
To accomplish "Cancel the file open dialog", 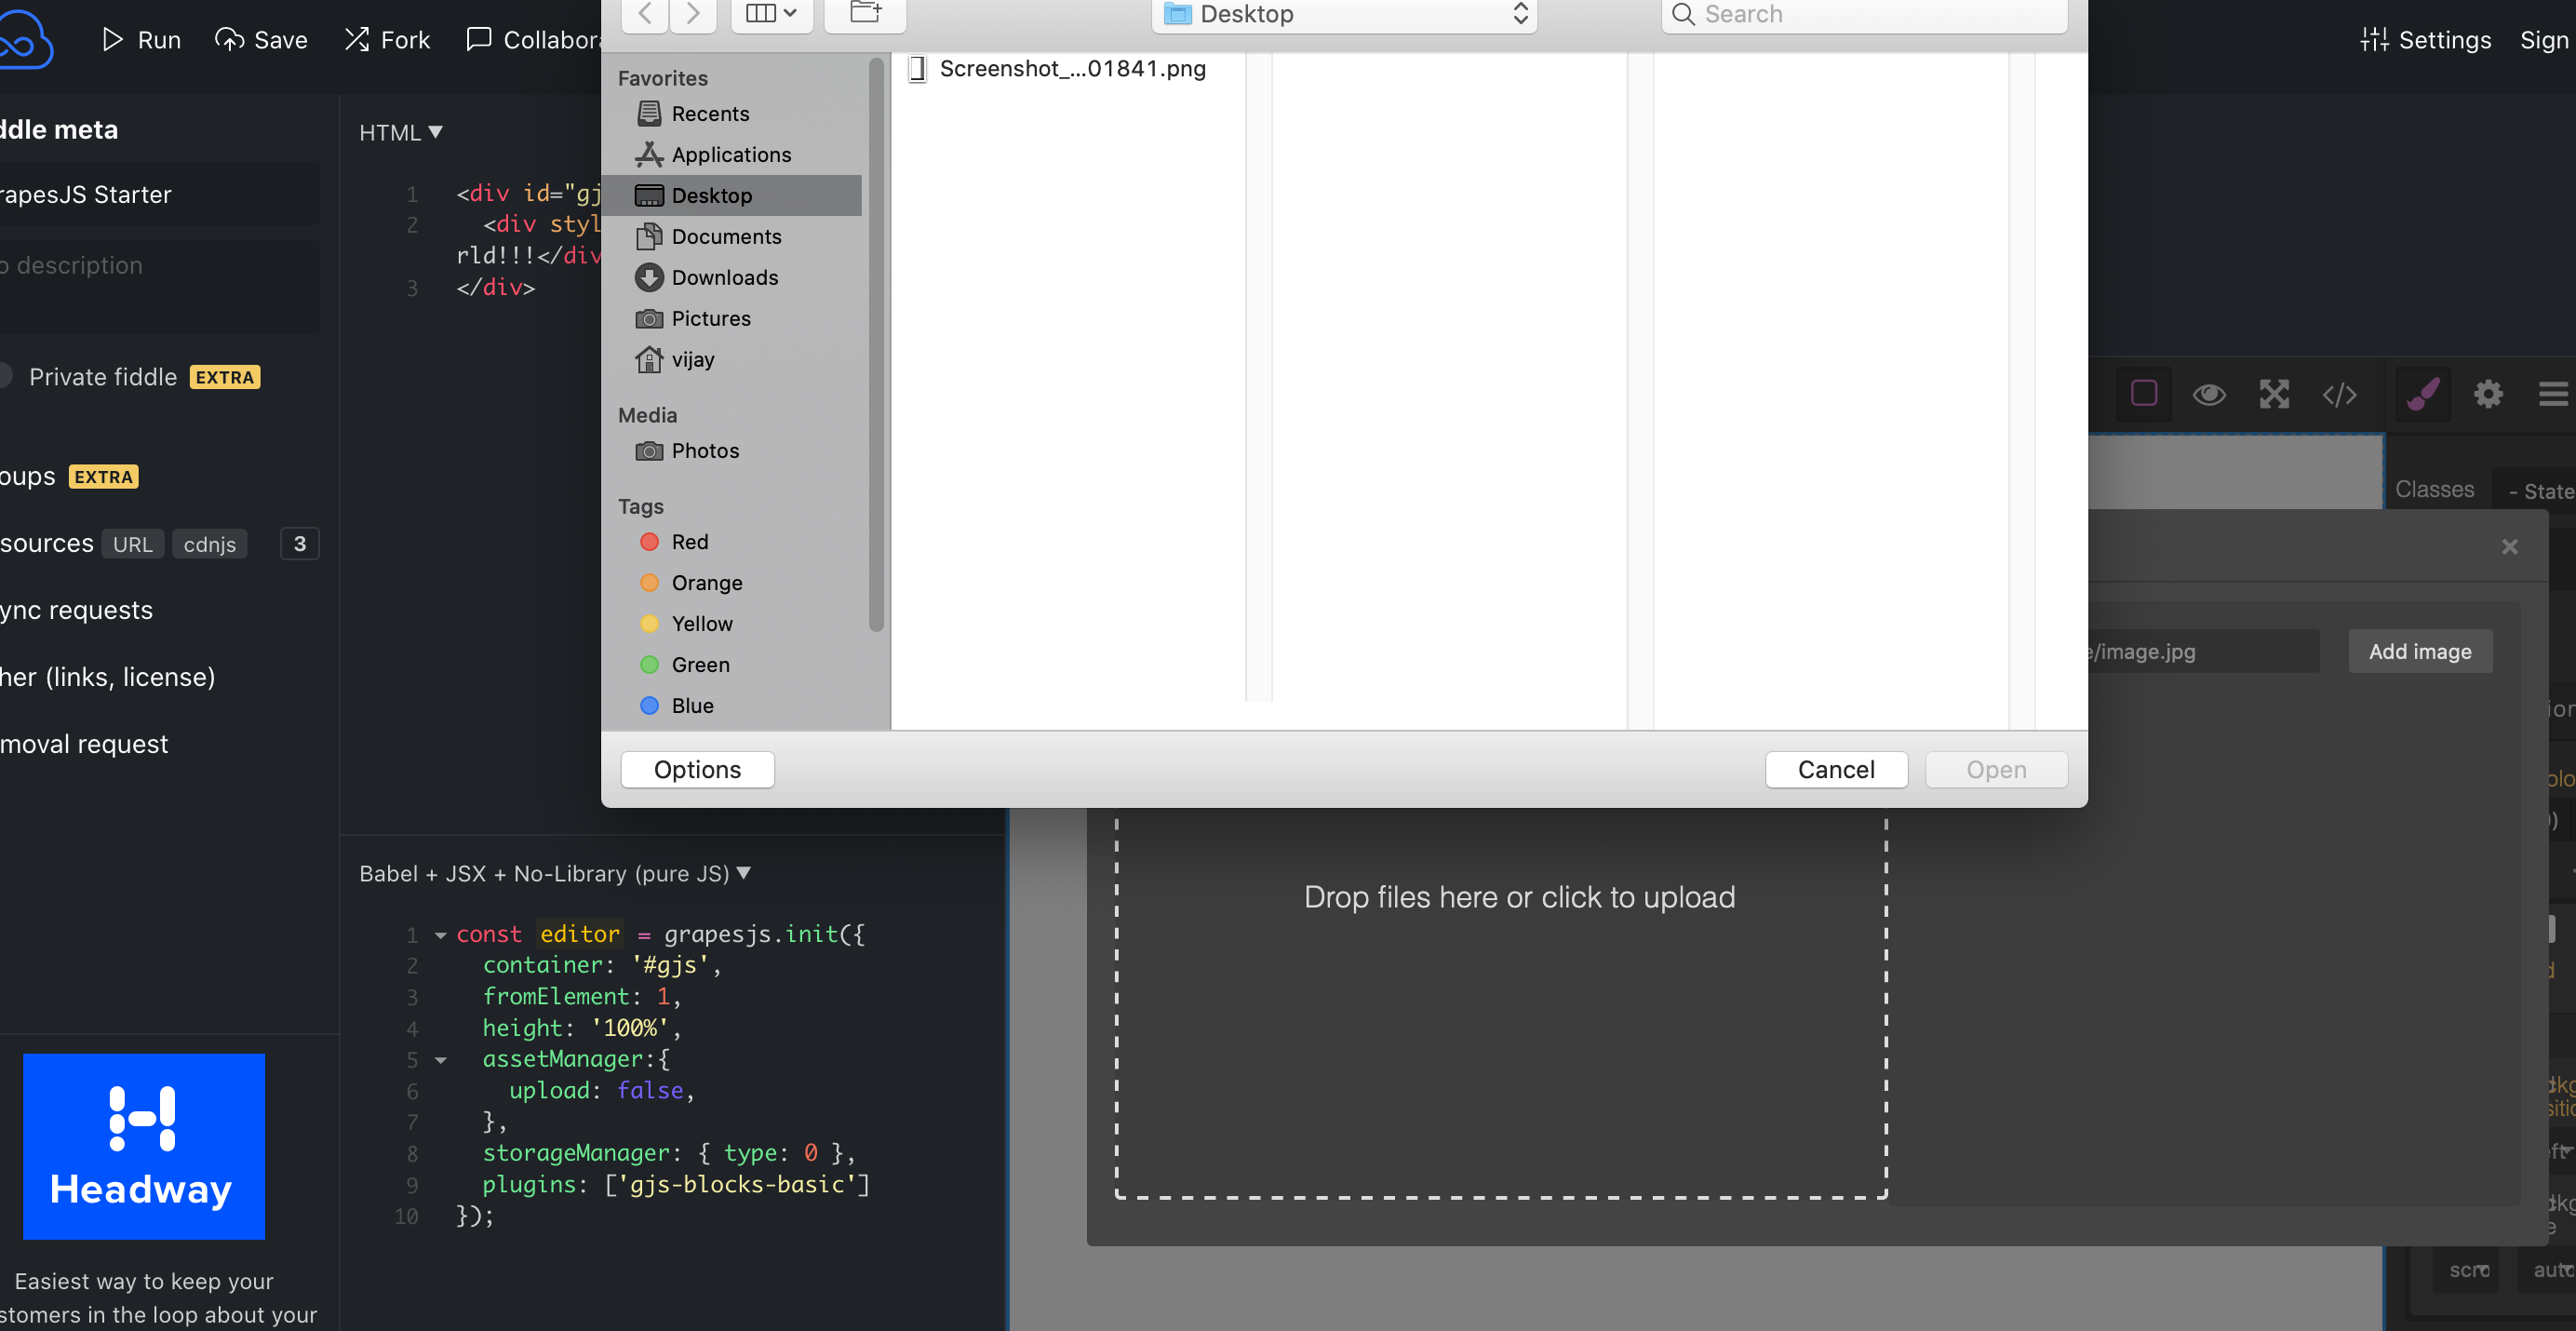I will tap(1836, 769).
